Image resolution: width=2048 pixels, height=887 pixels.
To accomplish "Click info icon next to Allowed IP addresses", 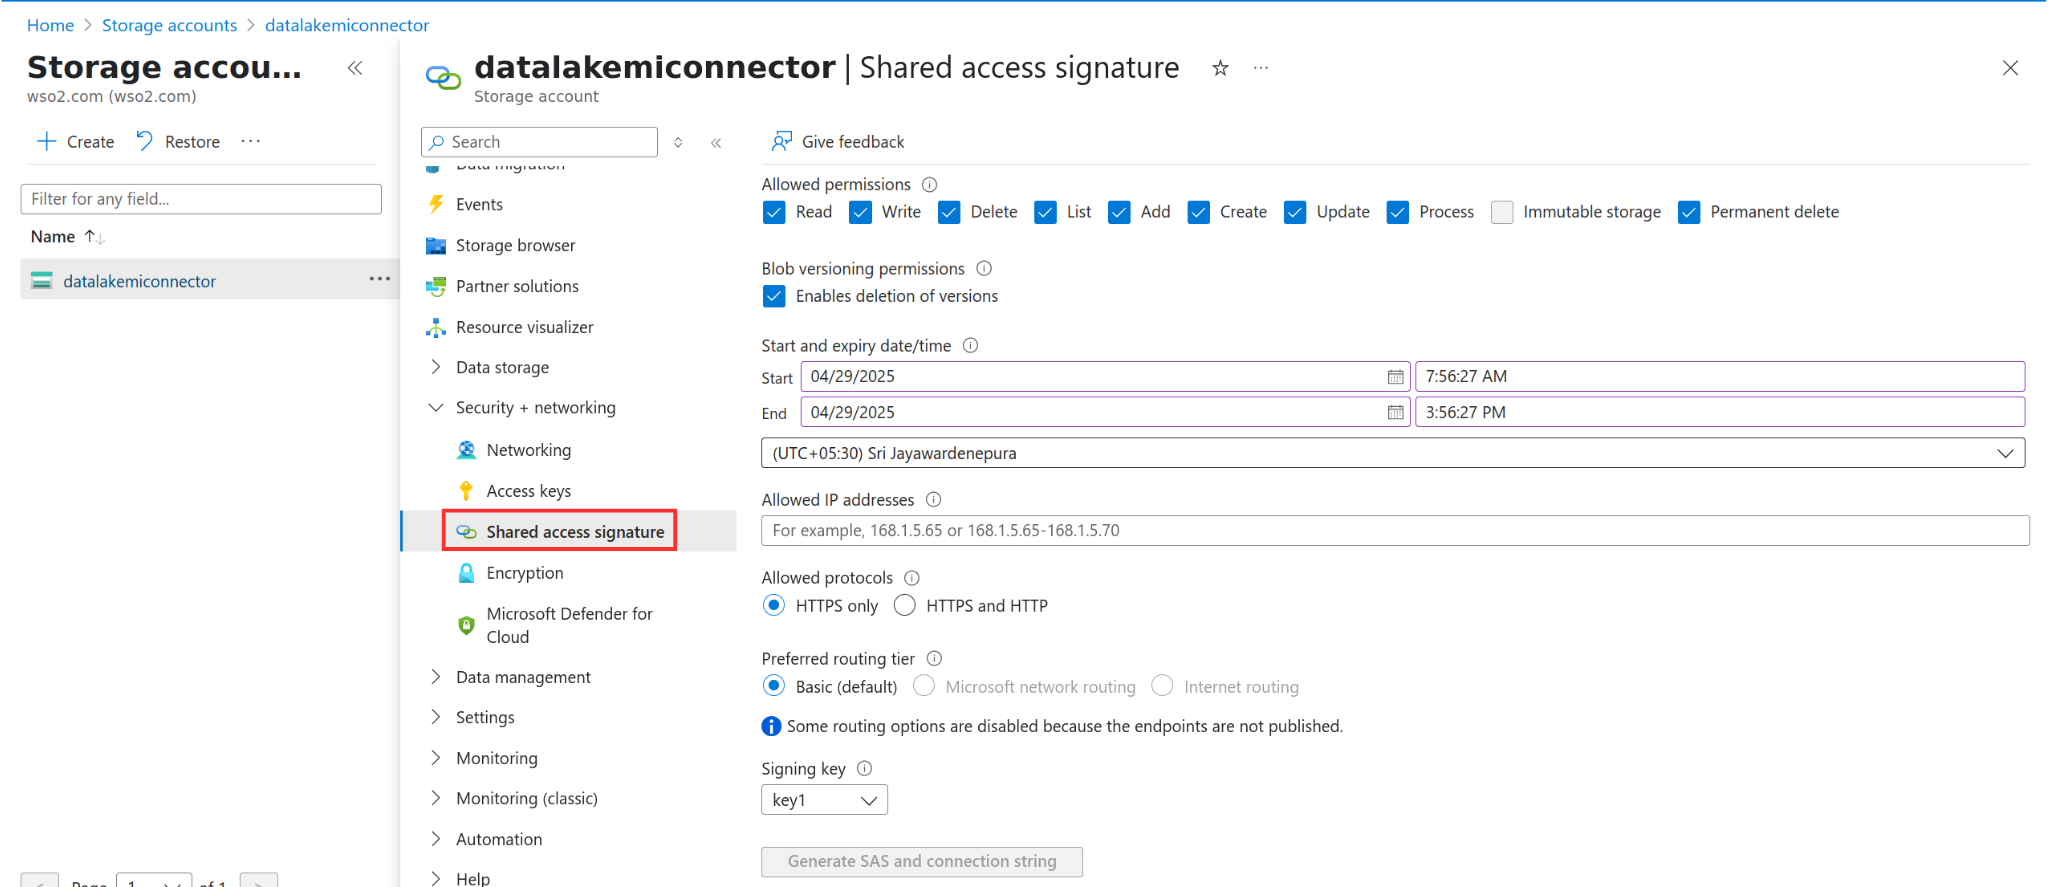I will 933,499.
